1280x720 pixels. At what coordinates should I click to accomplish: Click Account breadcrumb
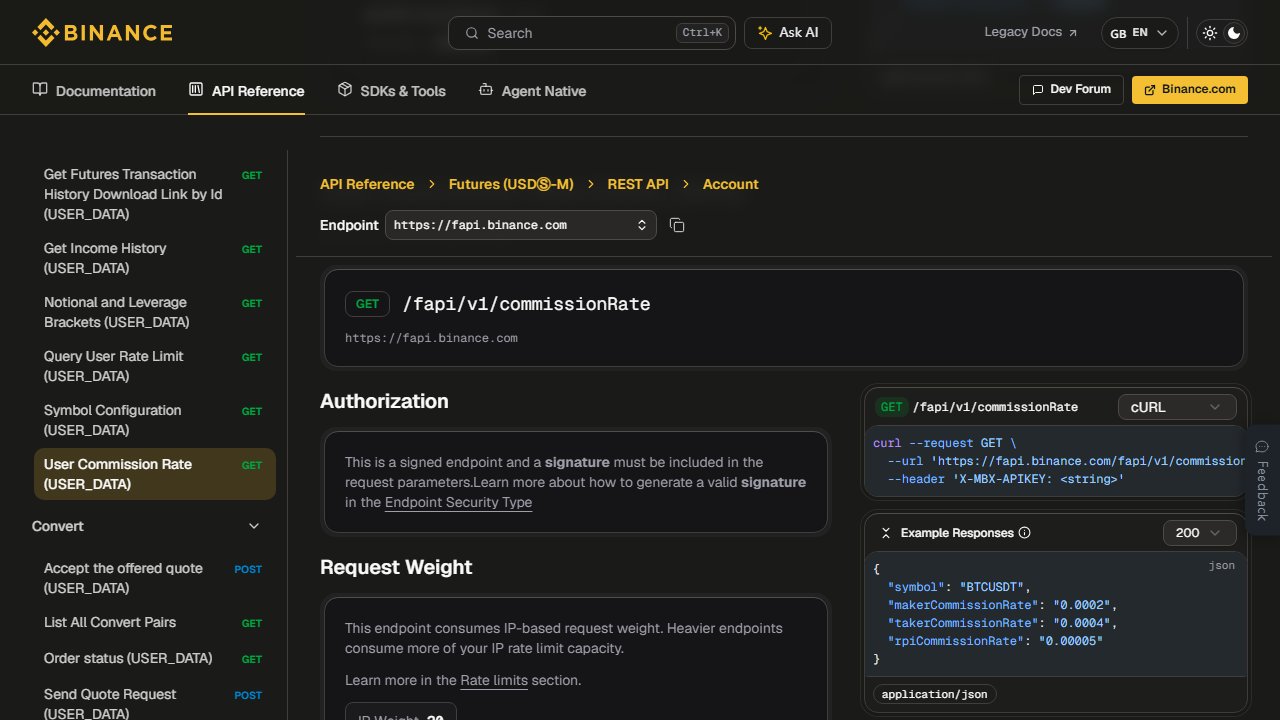coord(731,184)
